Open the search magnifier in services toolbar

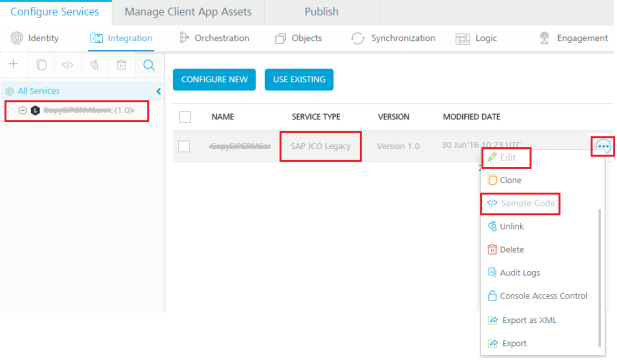pyautogui.click(x=149, y=65)
